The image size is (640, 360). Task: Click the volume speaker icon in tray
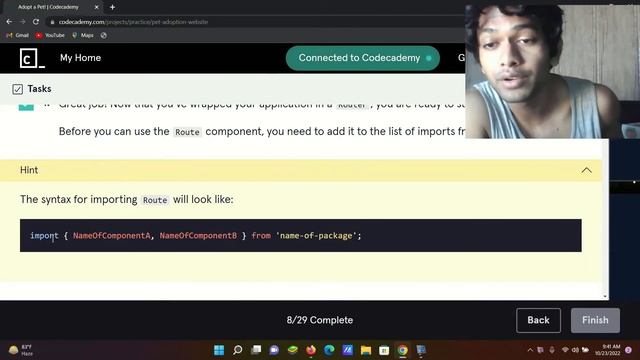(575, 350)
